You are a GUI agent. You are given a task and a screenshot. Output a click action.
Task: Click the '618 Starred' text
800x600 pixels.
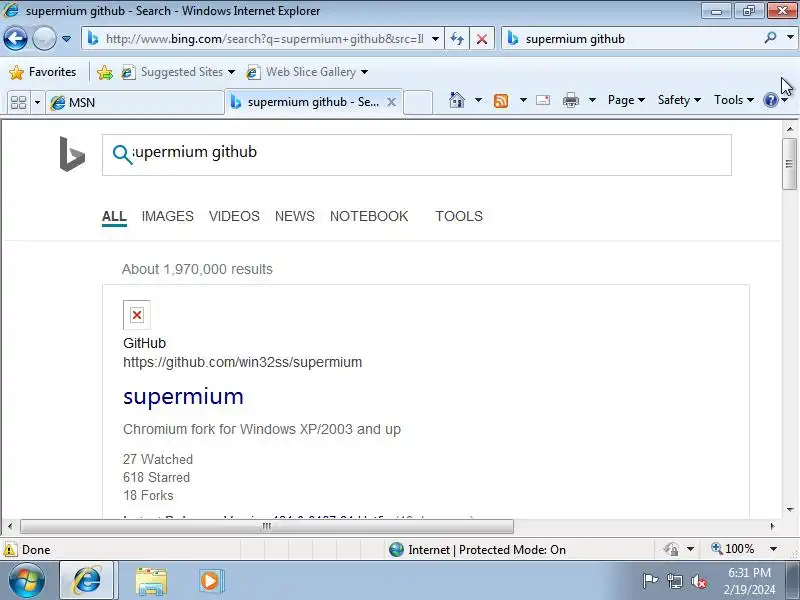pos(156,478)
